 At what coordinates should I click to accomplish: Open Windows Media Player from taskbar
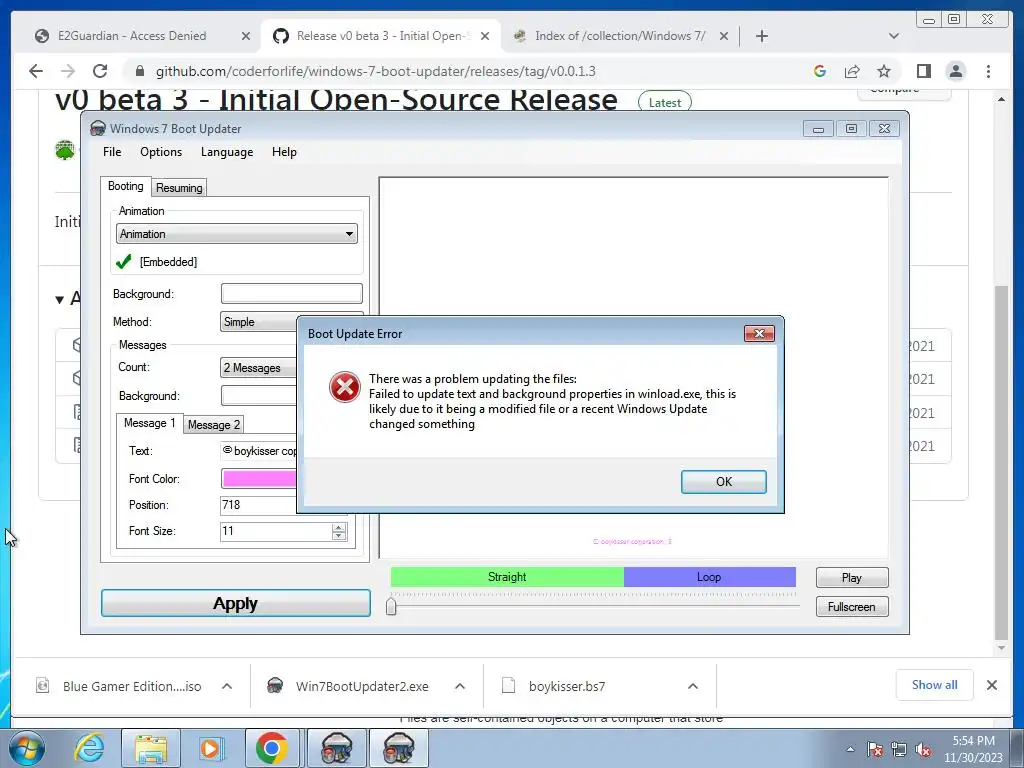point(210,748)
